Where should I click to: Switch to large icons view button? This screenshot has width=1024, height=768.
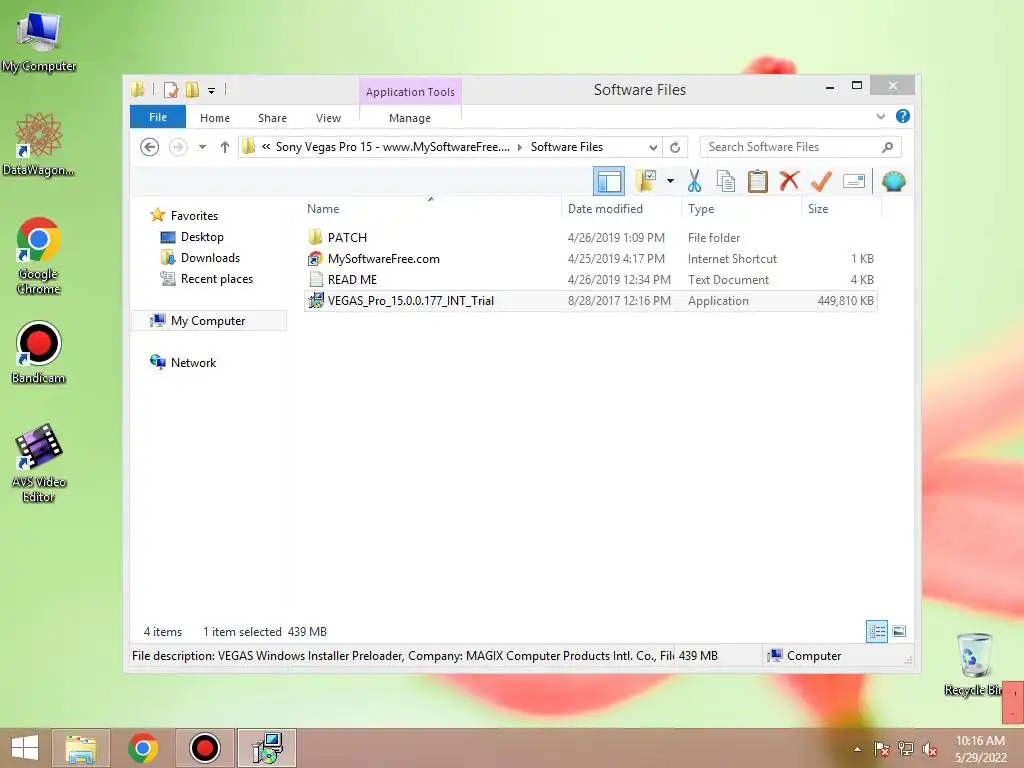(899, 632)
